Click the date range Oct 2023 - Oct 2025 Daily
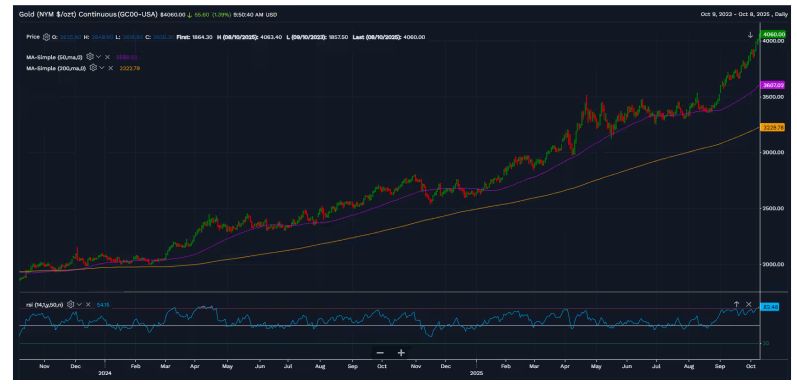797x384 pixels. 744,14
